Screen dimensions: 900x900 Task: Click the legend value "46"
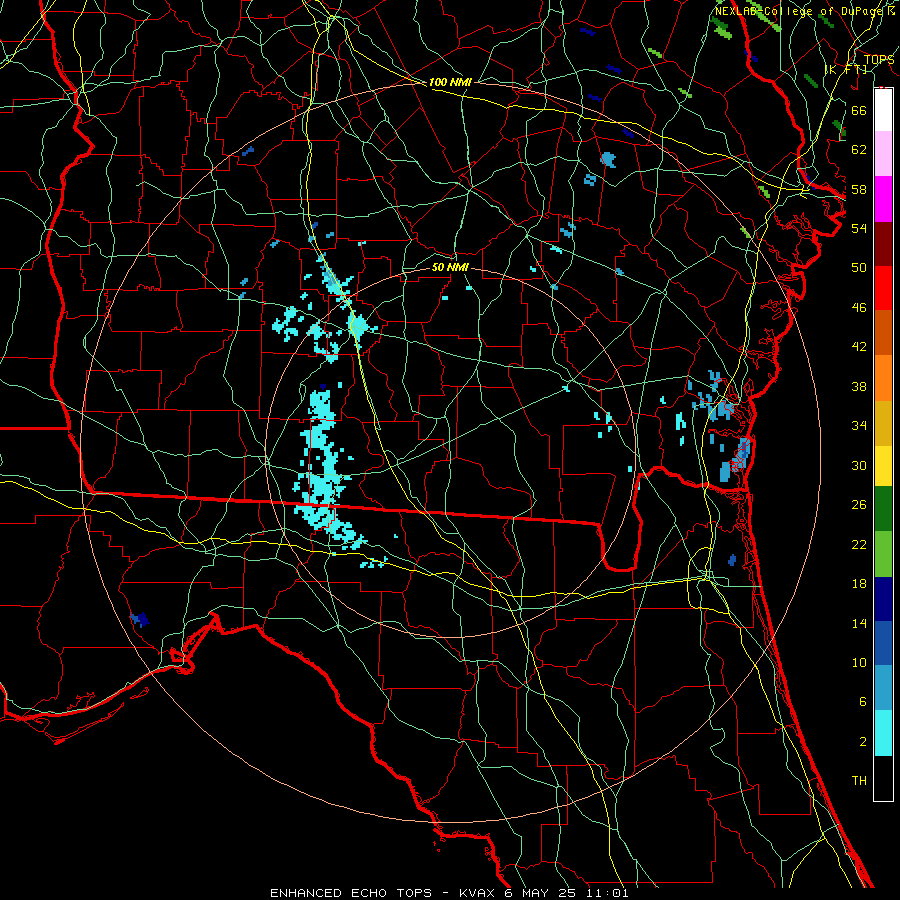859,308
